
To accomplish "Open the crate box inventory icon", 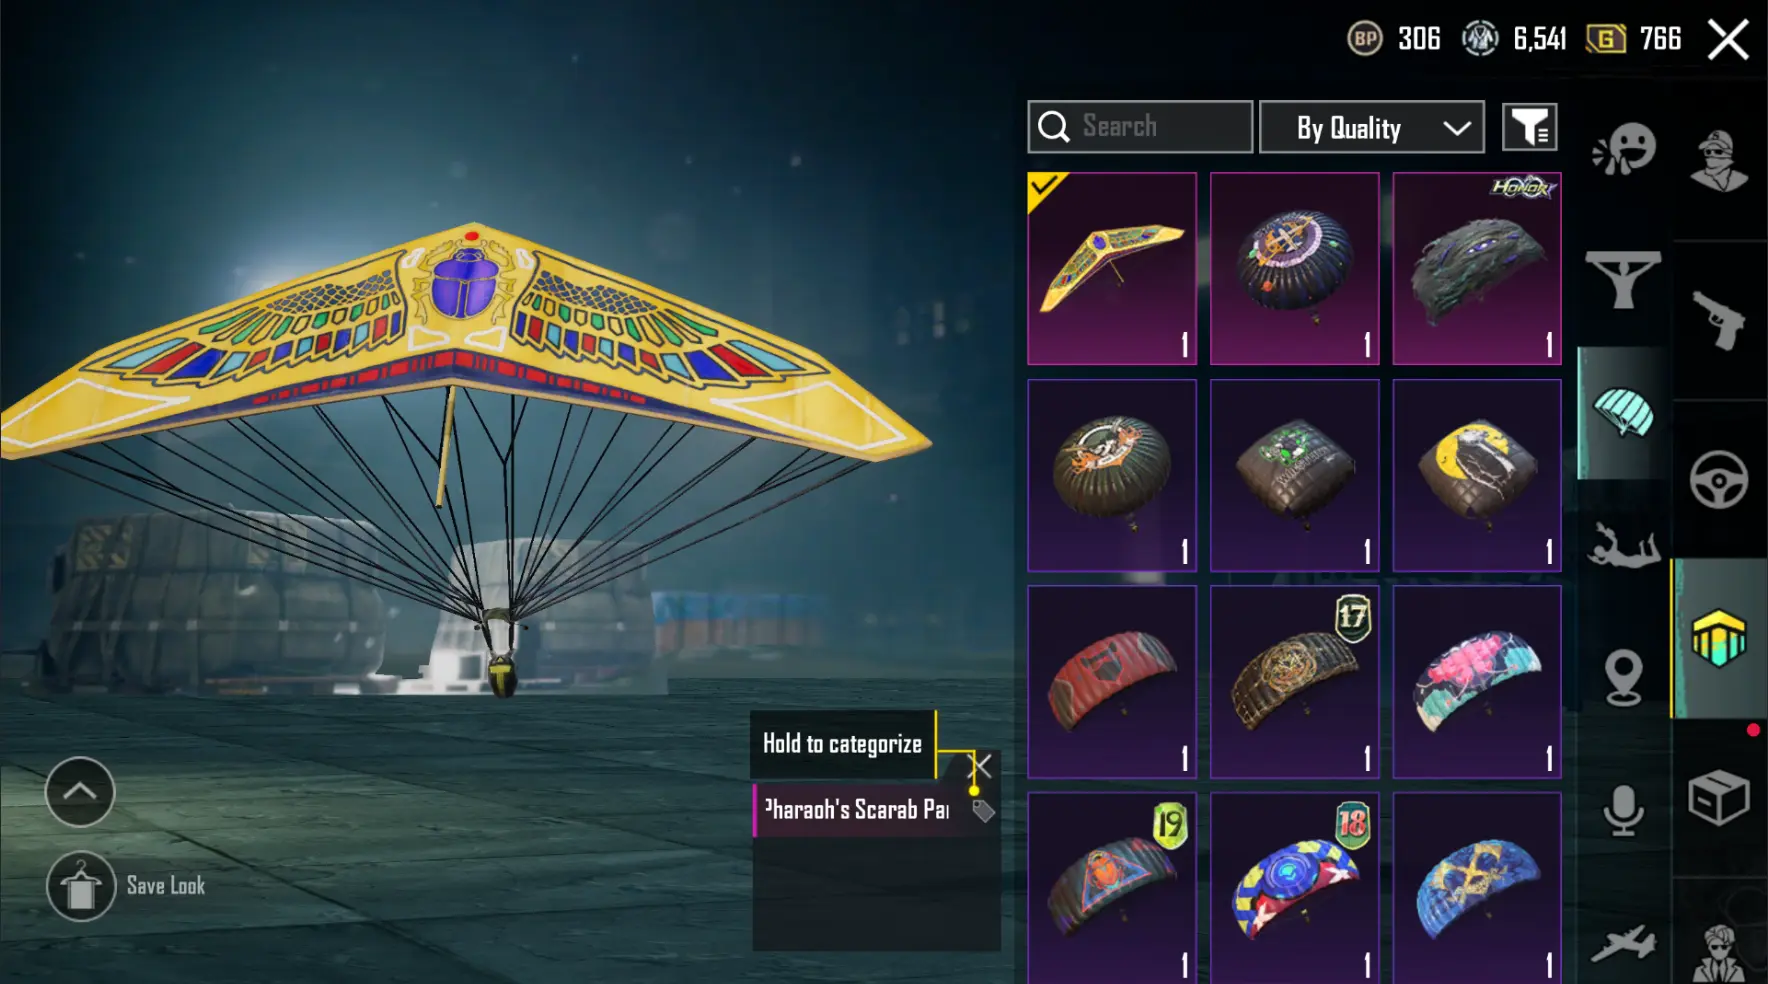I will (1719, 797).
